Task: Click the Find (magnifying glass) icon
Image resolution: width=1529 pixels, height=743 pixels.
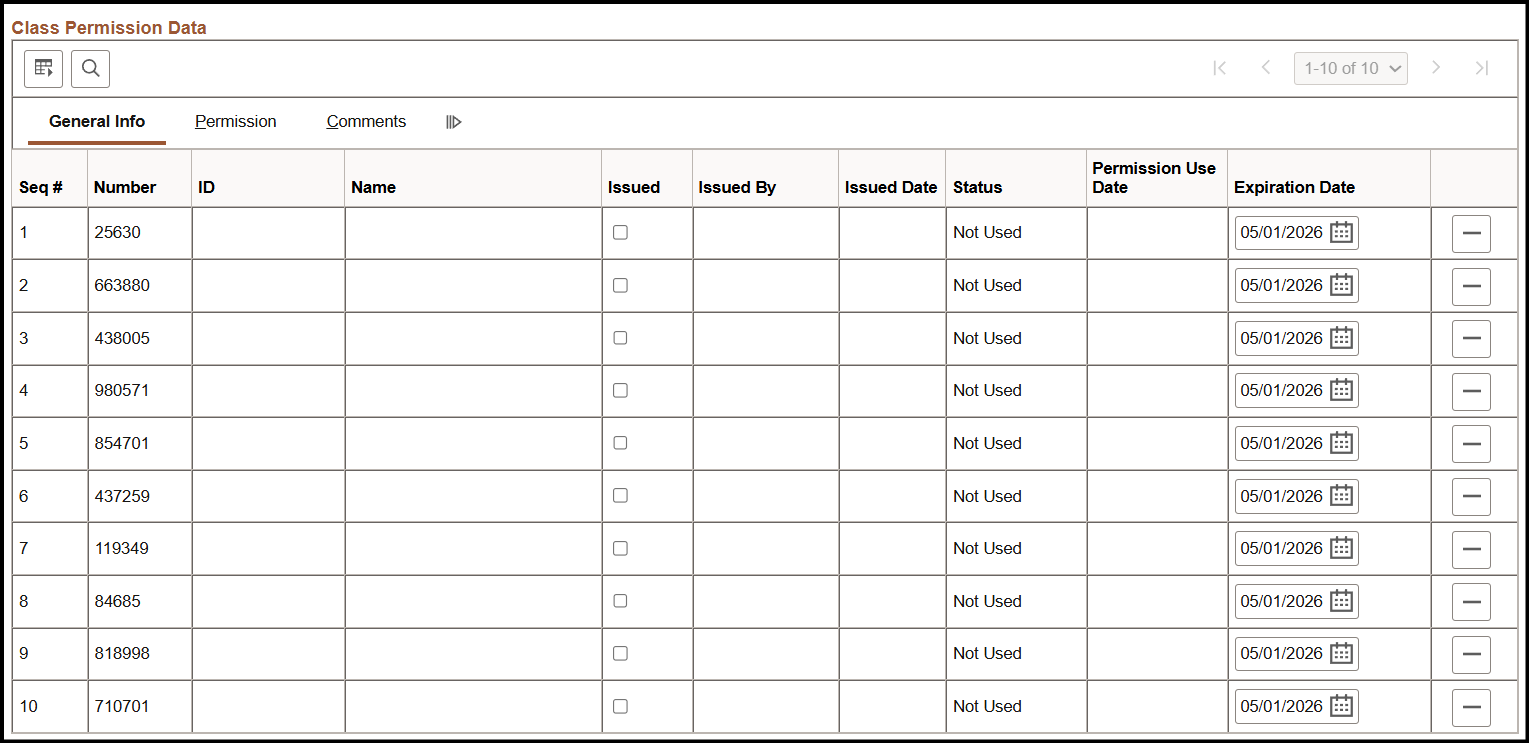Action: (90, 68)
